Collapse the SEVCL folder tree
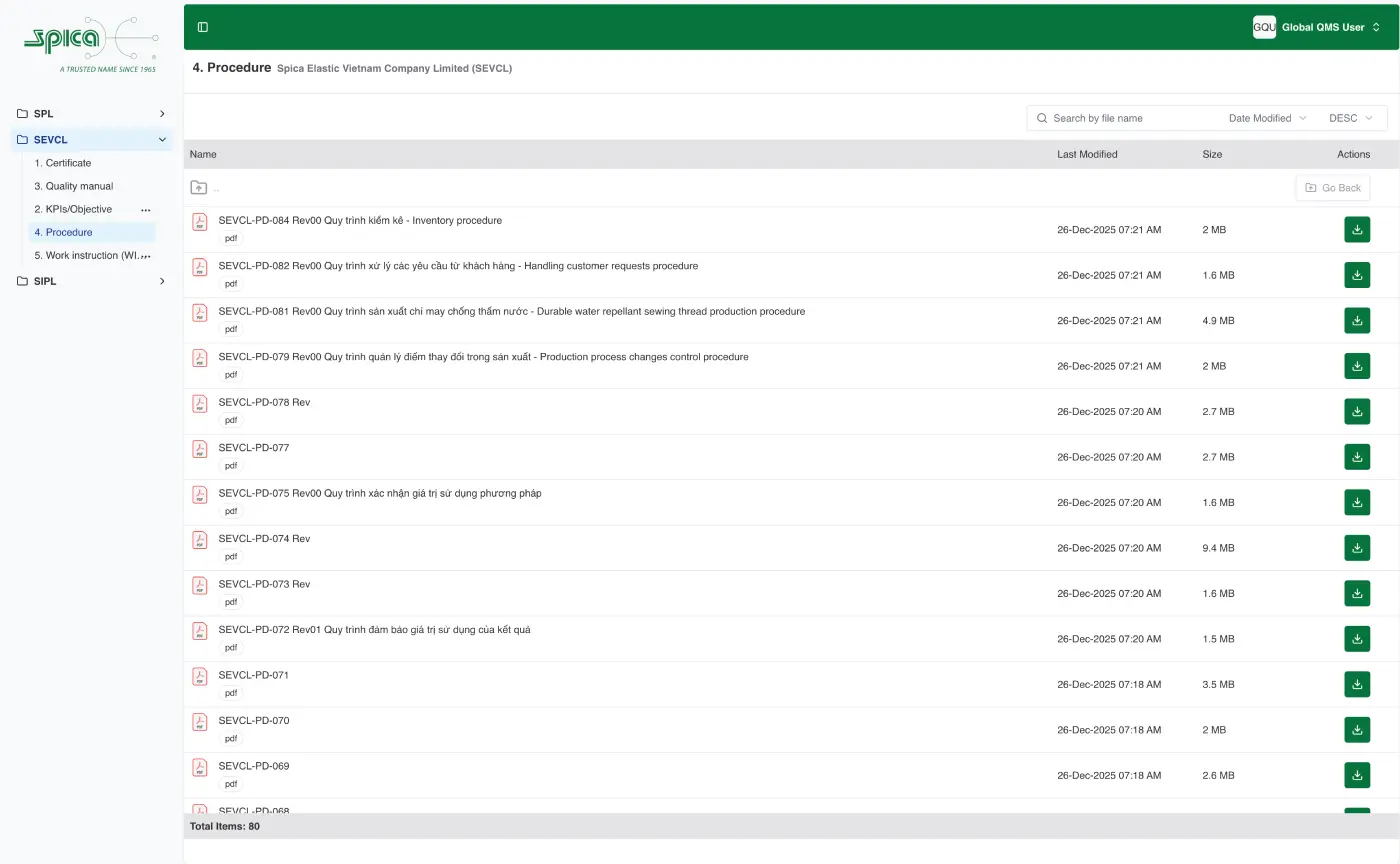Screen dimensions: 1400x864 coord(161,139)
